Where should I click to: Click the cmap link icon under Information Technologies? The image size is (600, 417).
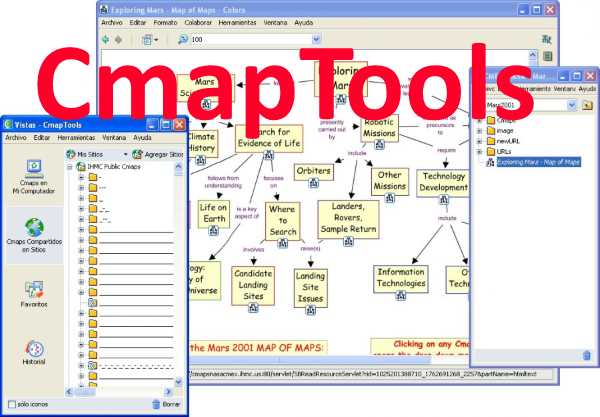(401, 295)
